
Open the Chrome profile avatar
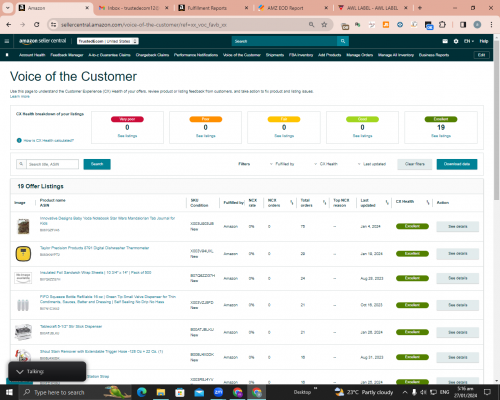[477, 25]
